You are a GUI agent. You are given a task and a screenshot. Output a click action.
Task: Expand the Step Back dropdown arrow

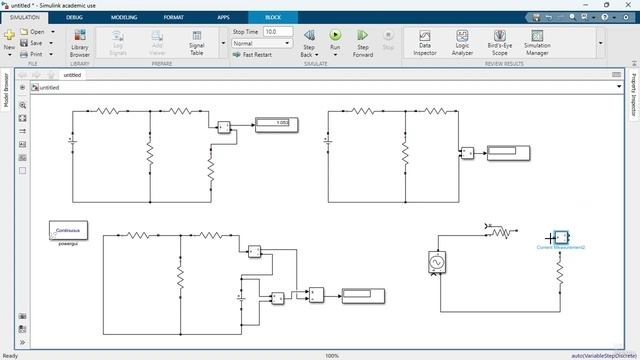pyautogui.click(x=317, y=55)
